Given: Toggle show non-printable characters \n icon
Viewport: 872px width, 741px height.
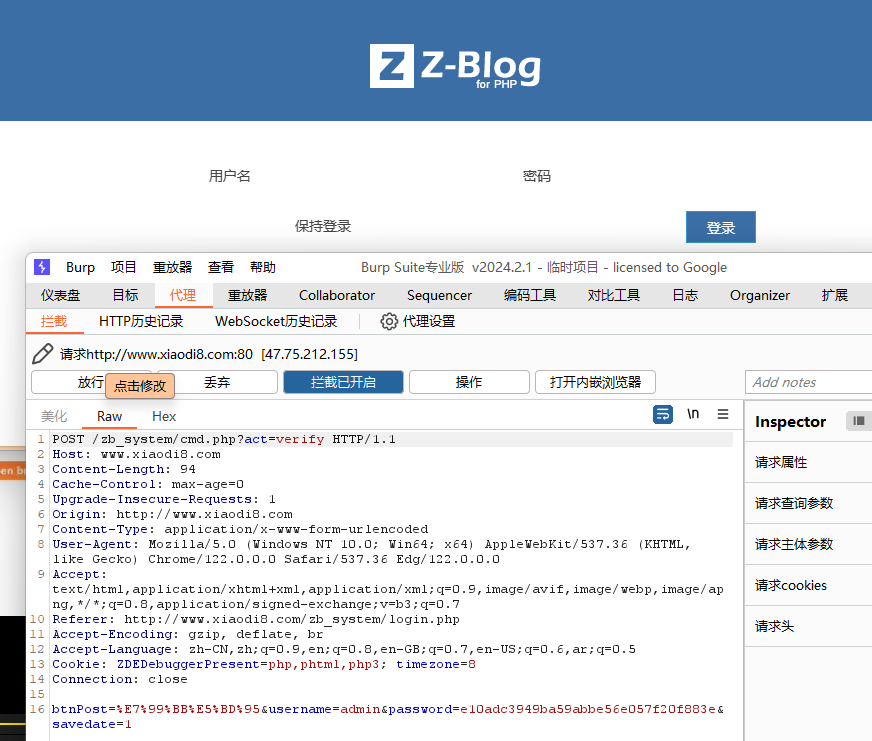Looking at the screenshot, I should click(x=693, y=414).
